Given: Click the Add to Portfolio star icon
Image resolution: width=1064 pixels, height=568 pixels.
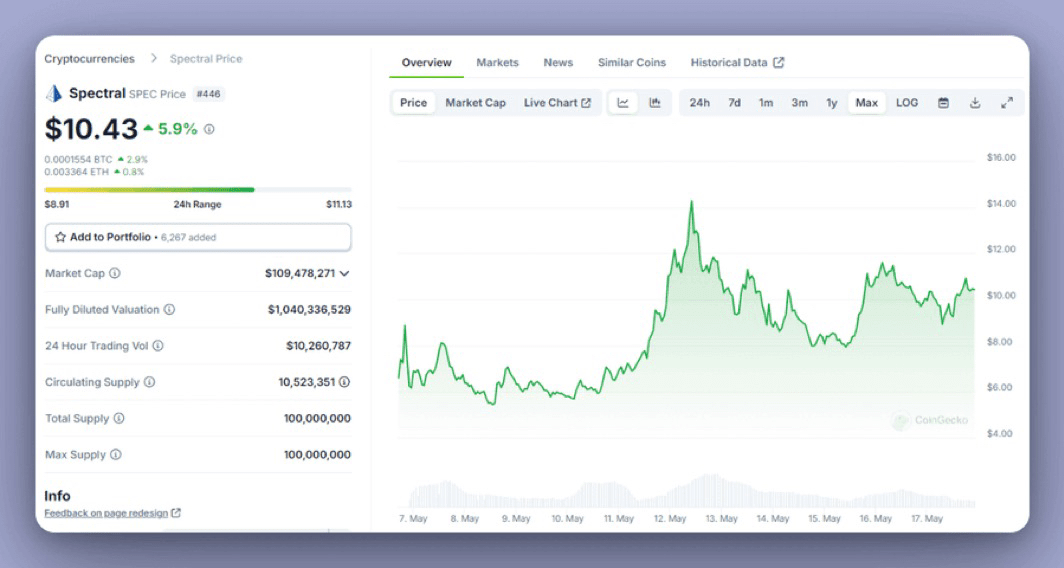Looking at the screenshot, I should point(60,237).
